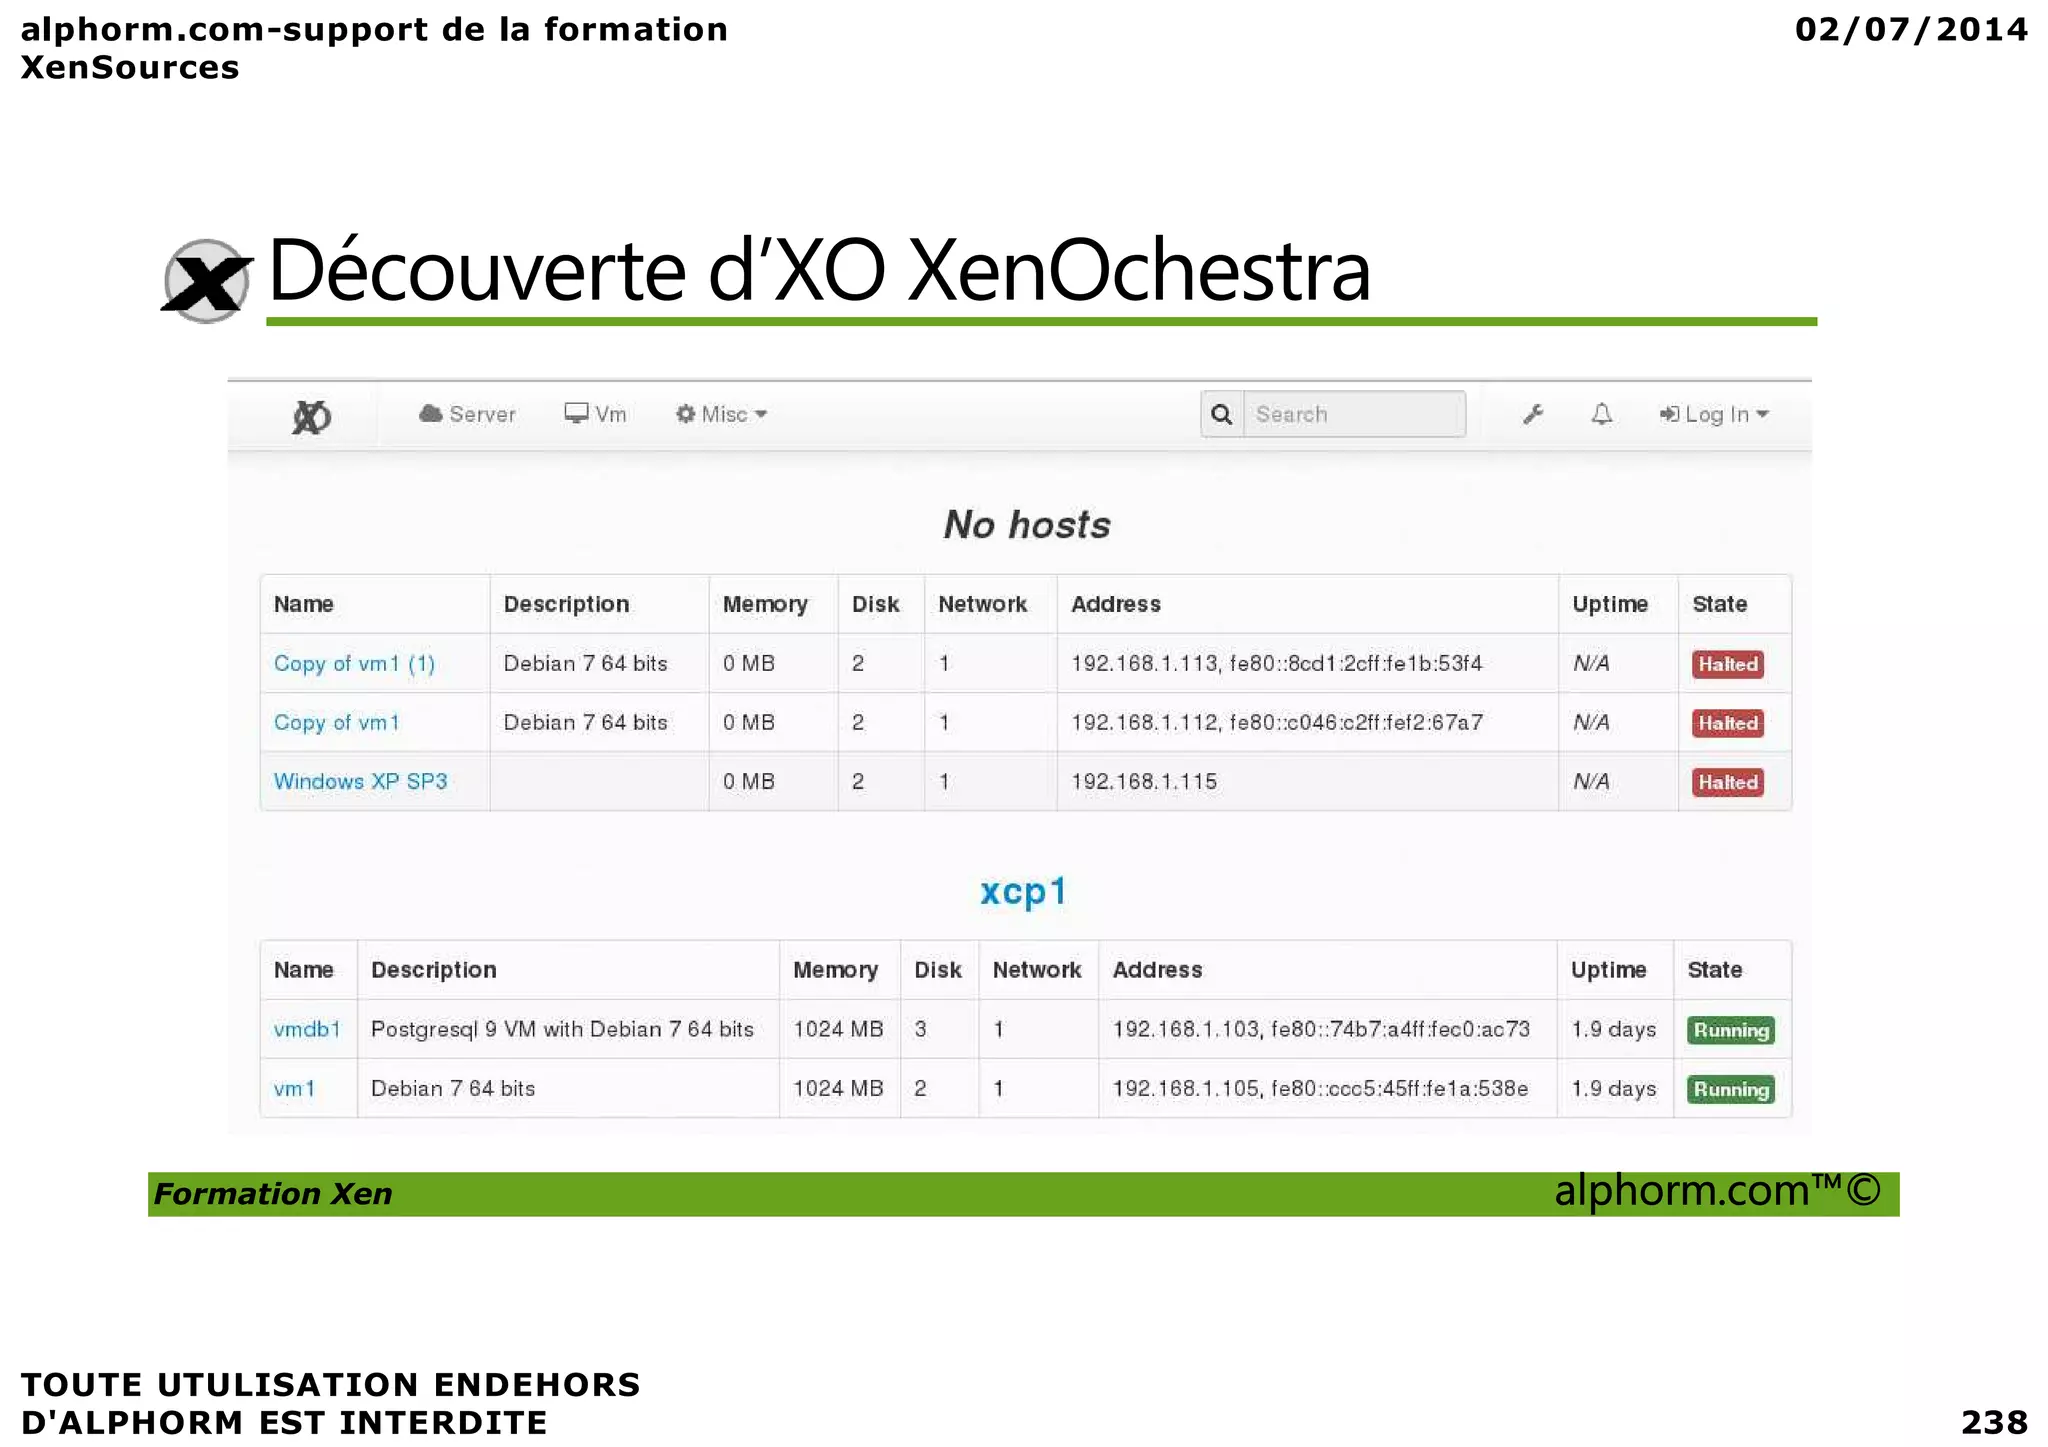Select 'Formation Xen' footer text
Screen dimensions: 2048x1447
272,1194
